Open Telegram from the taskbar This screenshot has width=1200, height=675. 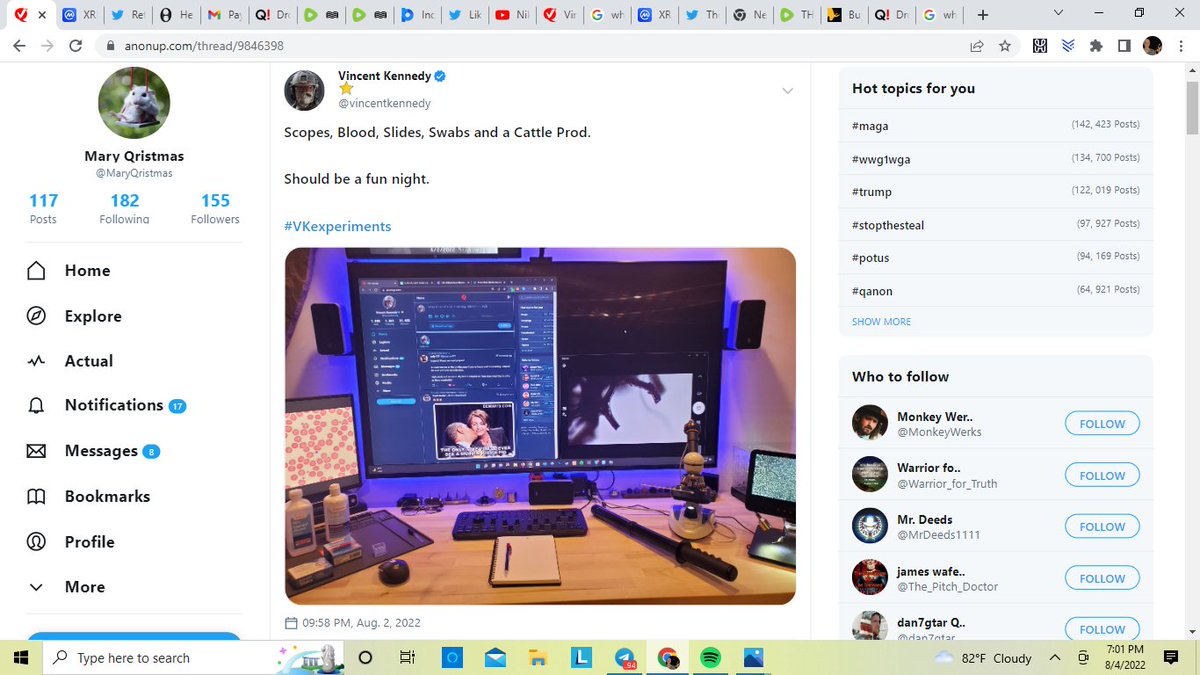[624, 657]
